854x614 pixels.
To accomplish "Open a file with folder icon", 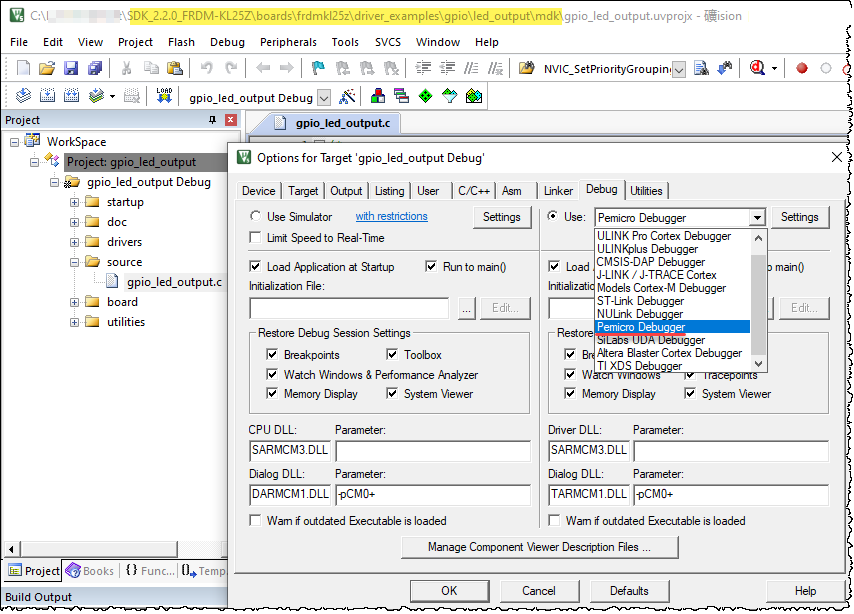I will click(47, 68).
